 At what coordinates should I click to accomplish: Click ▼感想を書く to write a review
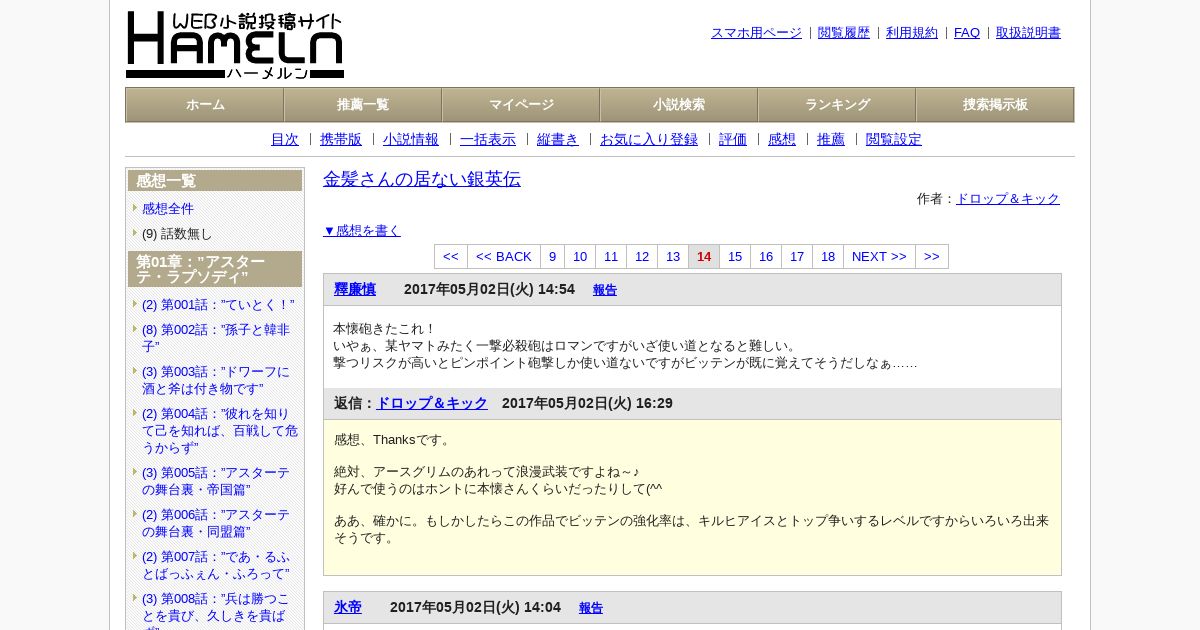(362, 230)
